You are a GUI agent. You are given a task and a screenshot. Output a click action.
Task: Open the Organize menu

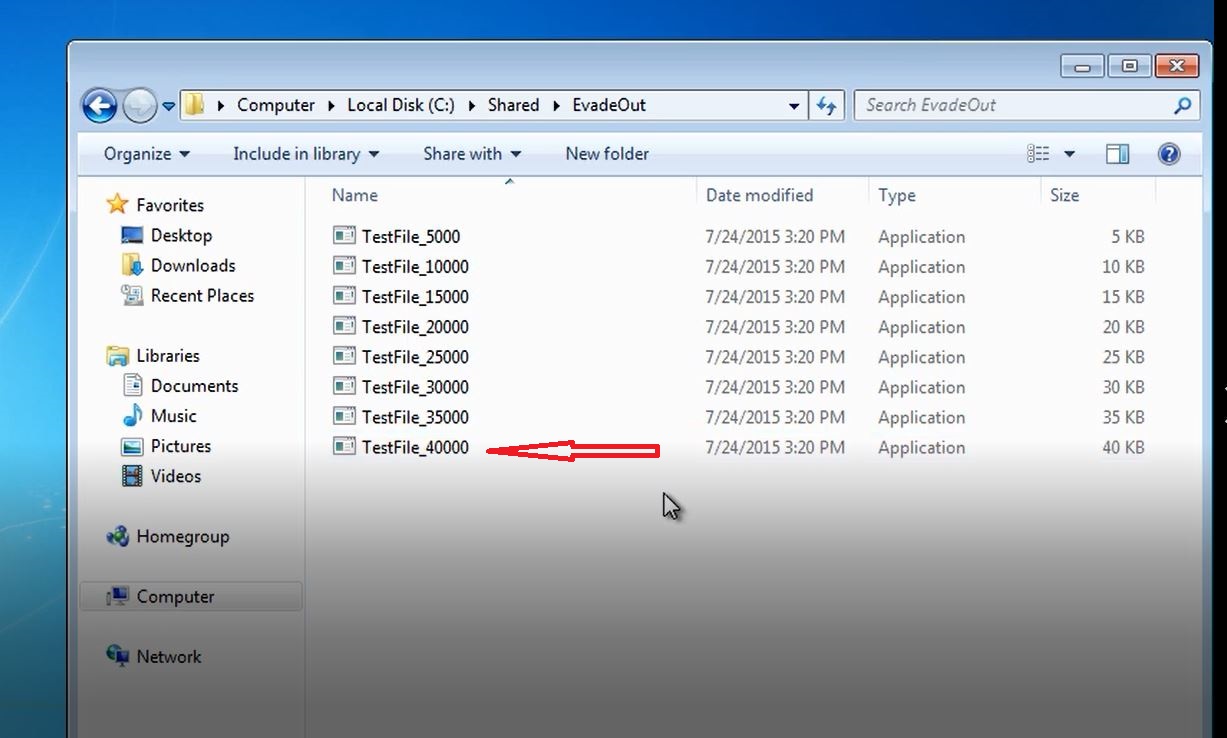coord(146,154)
